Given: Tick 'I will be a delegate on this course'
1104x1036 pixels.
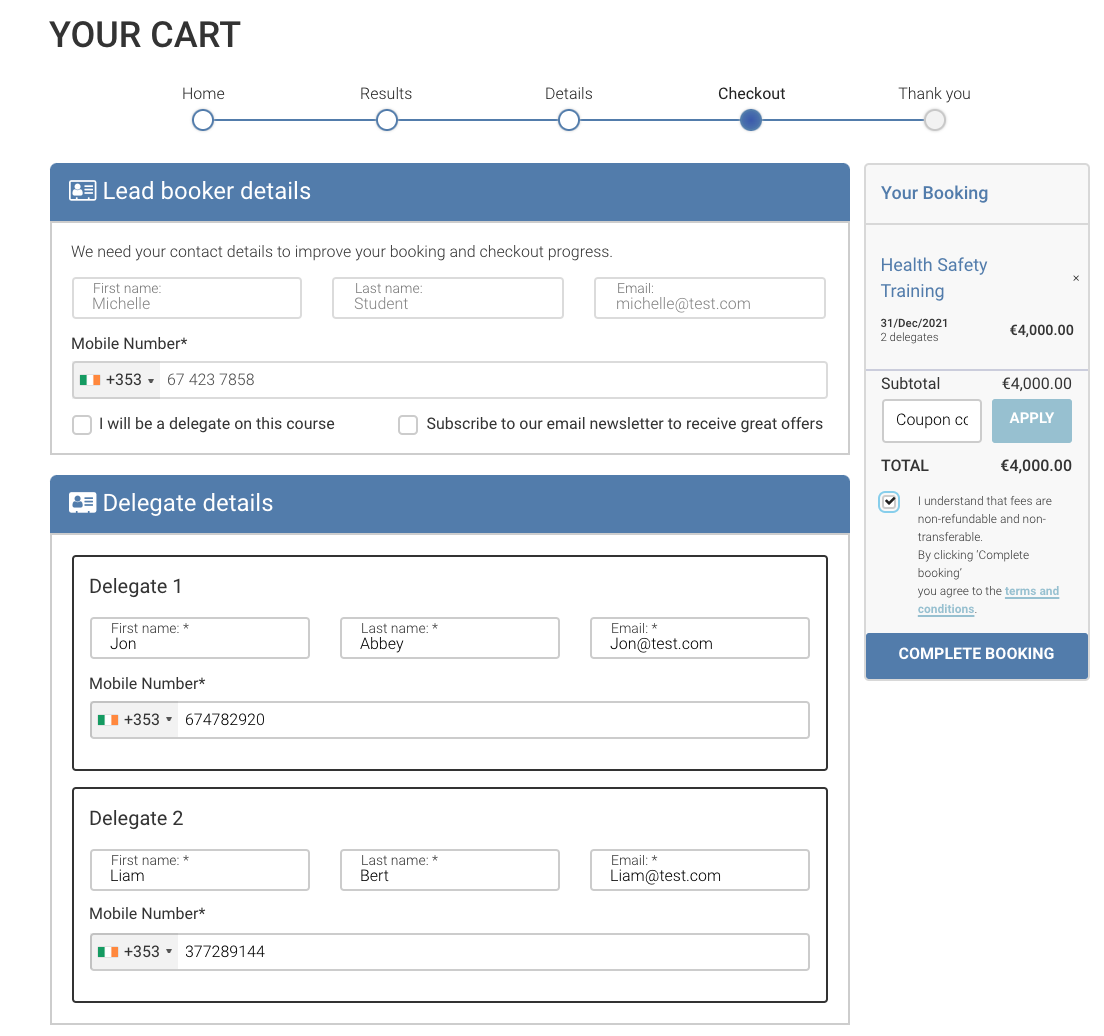Looking at the screenshot, I should pos(82,425).
